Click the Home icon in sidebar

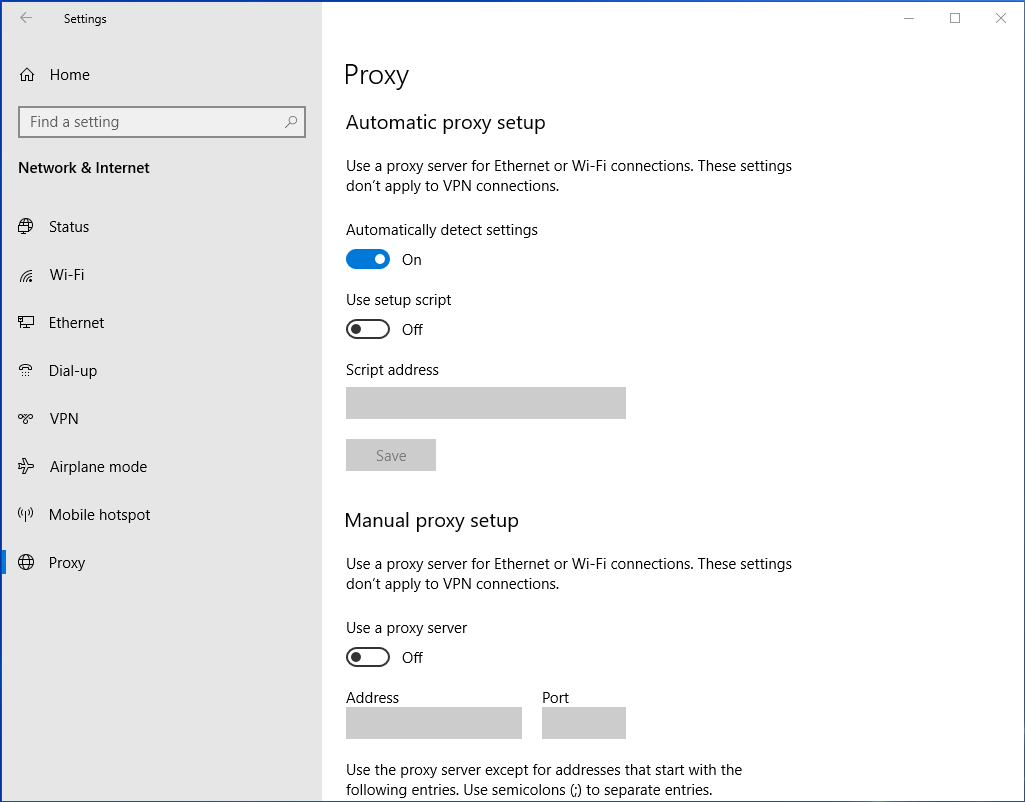[27, 75]
